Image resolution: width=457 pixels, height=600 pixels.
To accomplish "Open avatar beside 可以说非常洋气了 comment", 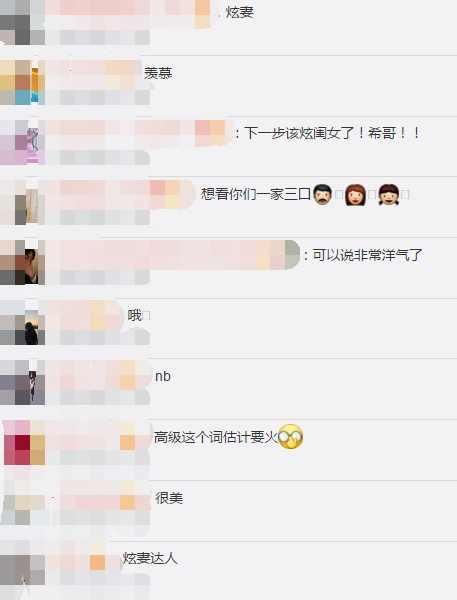I will click(x=22, y=262).
